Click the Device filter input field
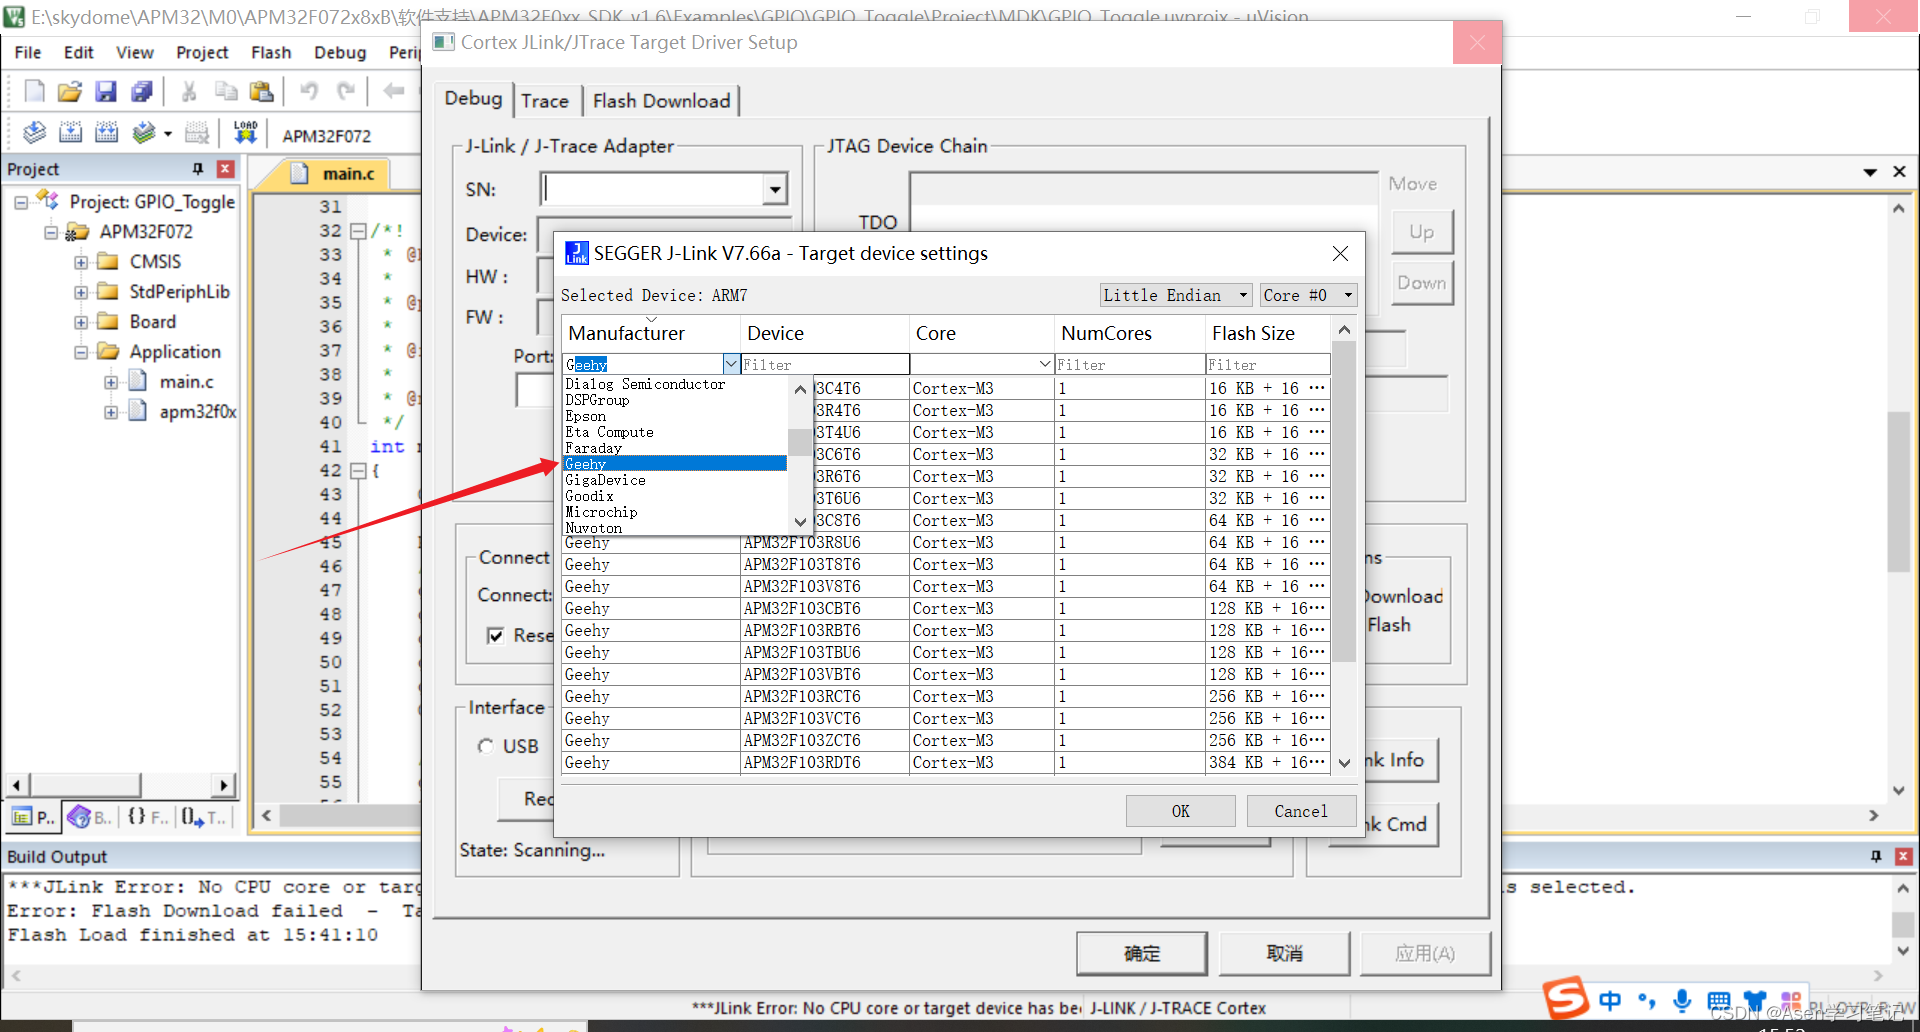Image resolution: width=1920 pixels, height=1032 pixels. [825, 364]
